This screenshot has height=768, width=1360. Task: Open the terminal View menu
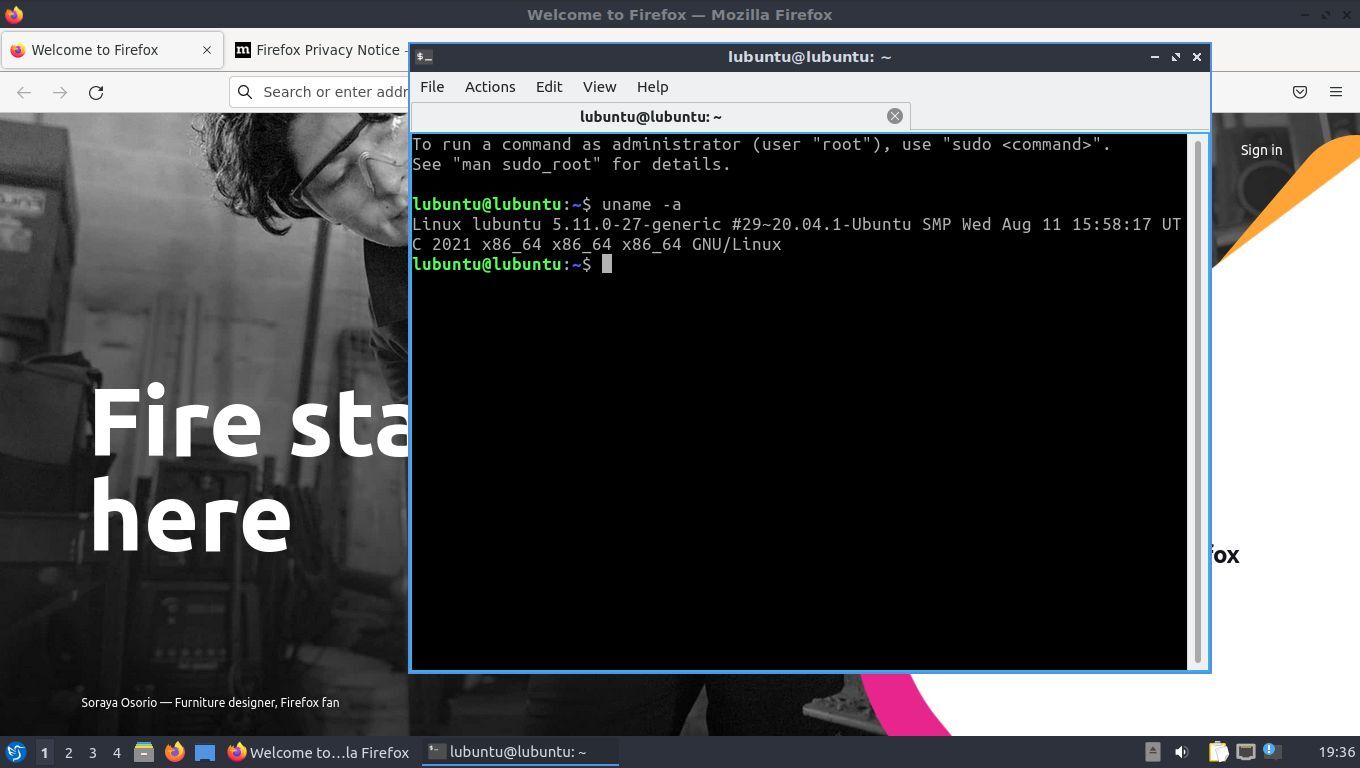[x=600, y=87]
